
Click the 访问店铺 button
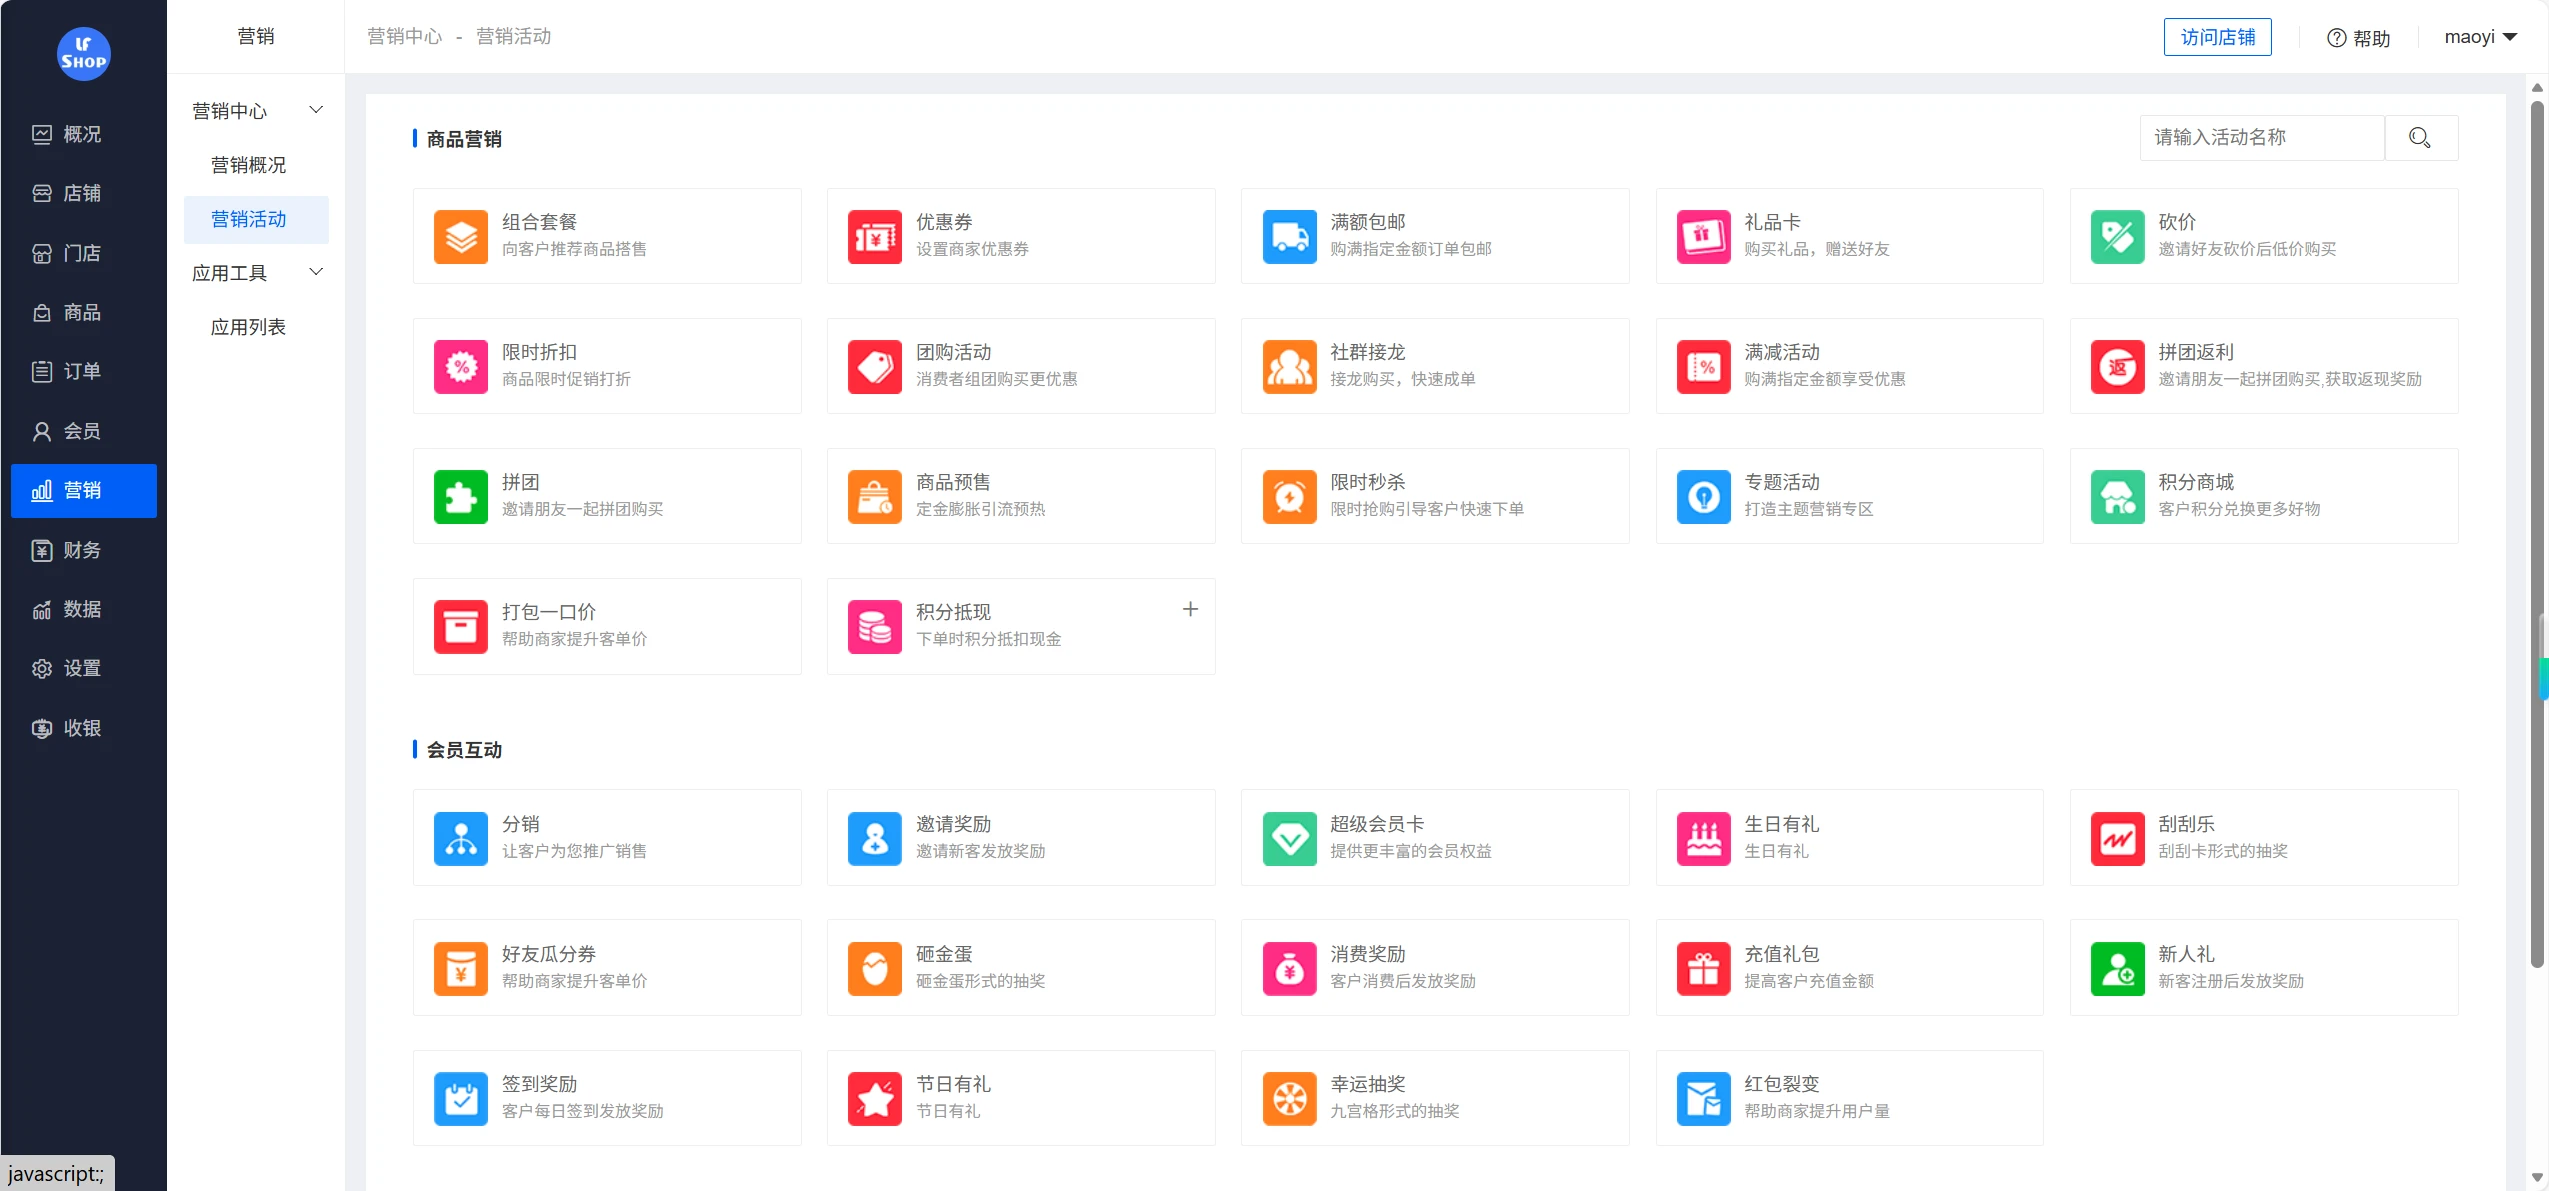pos(2218,36)
